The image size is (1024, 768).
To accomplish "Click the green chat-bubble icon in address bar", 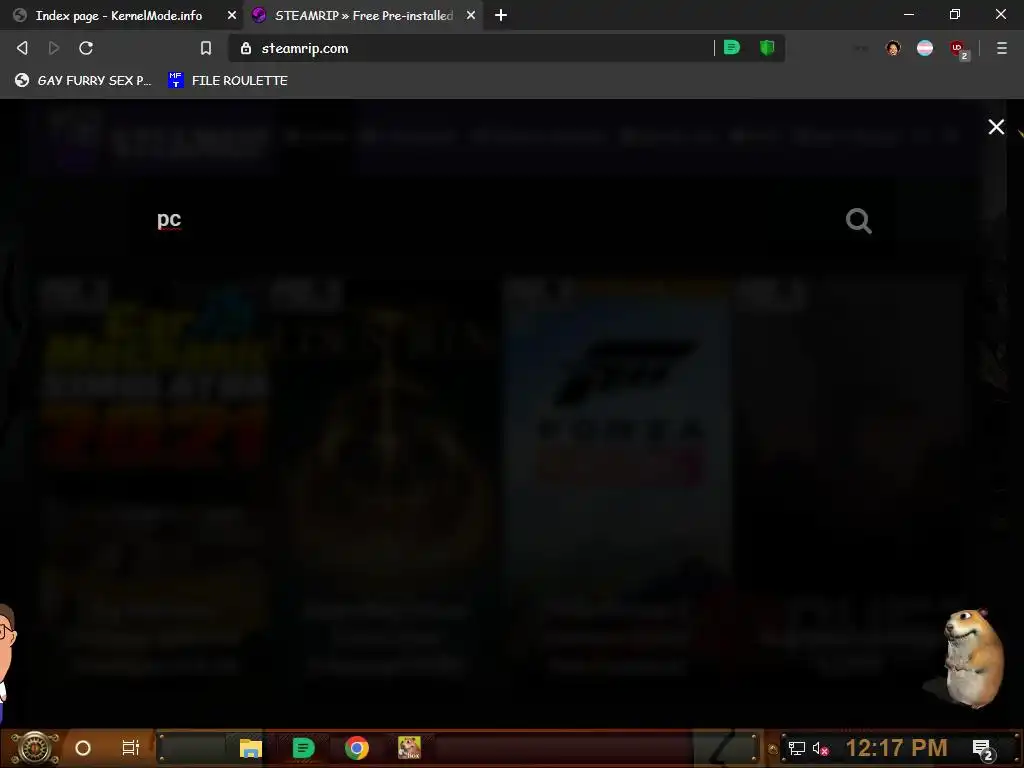I will pyautogui.click(x=731, y=48).
